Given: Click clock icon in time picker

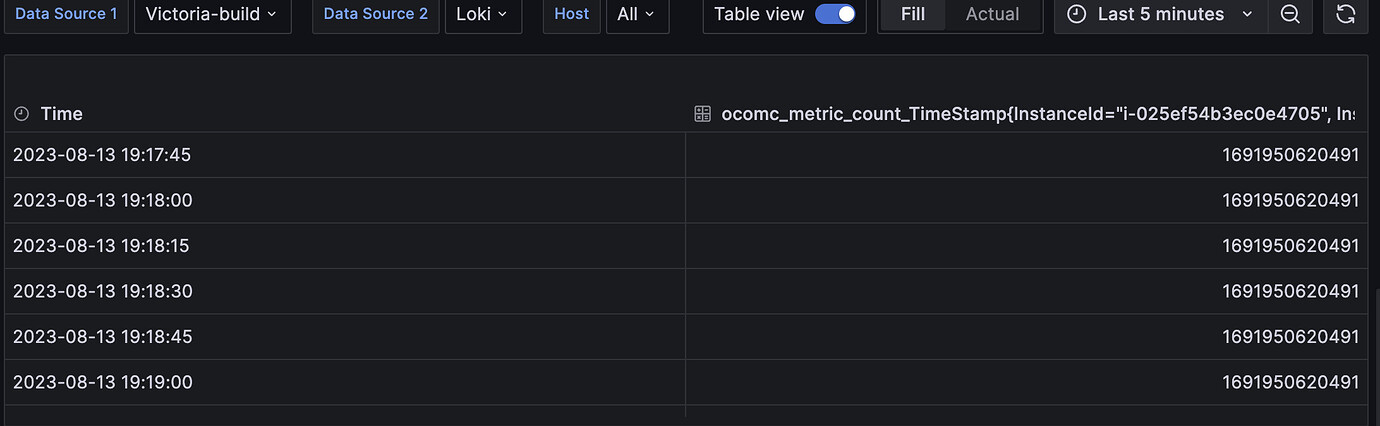Looking at the screenshot, I should 1076,15.
